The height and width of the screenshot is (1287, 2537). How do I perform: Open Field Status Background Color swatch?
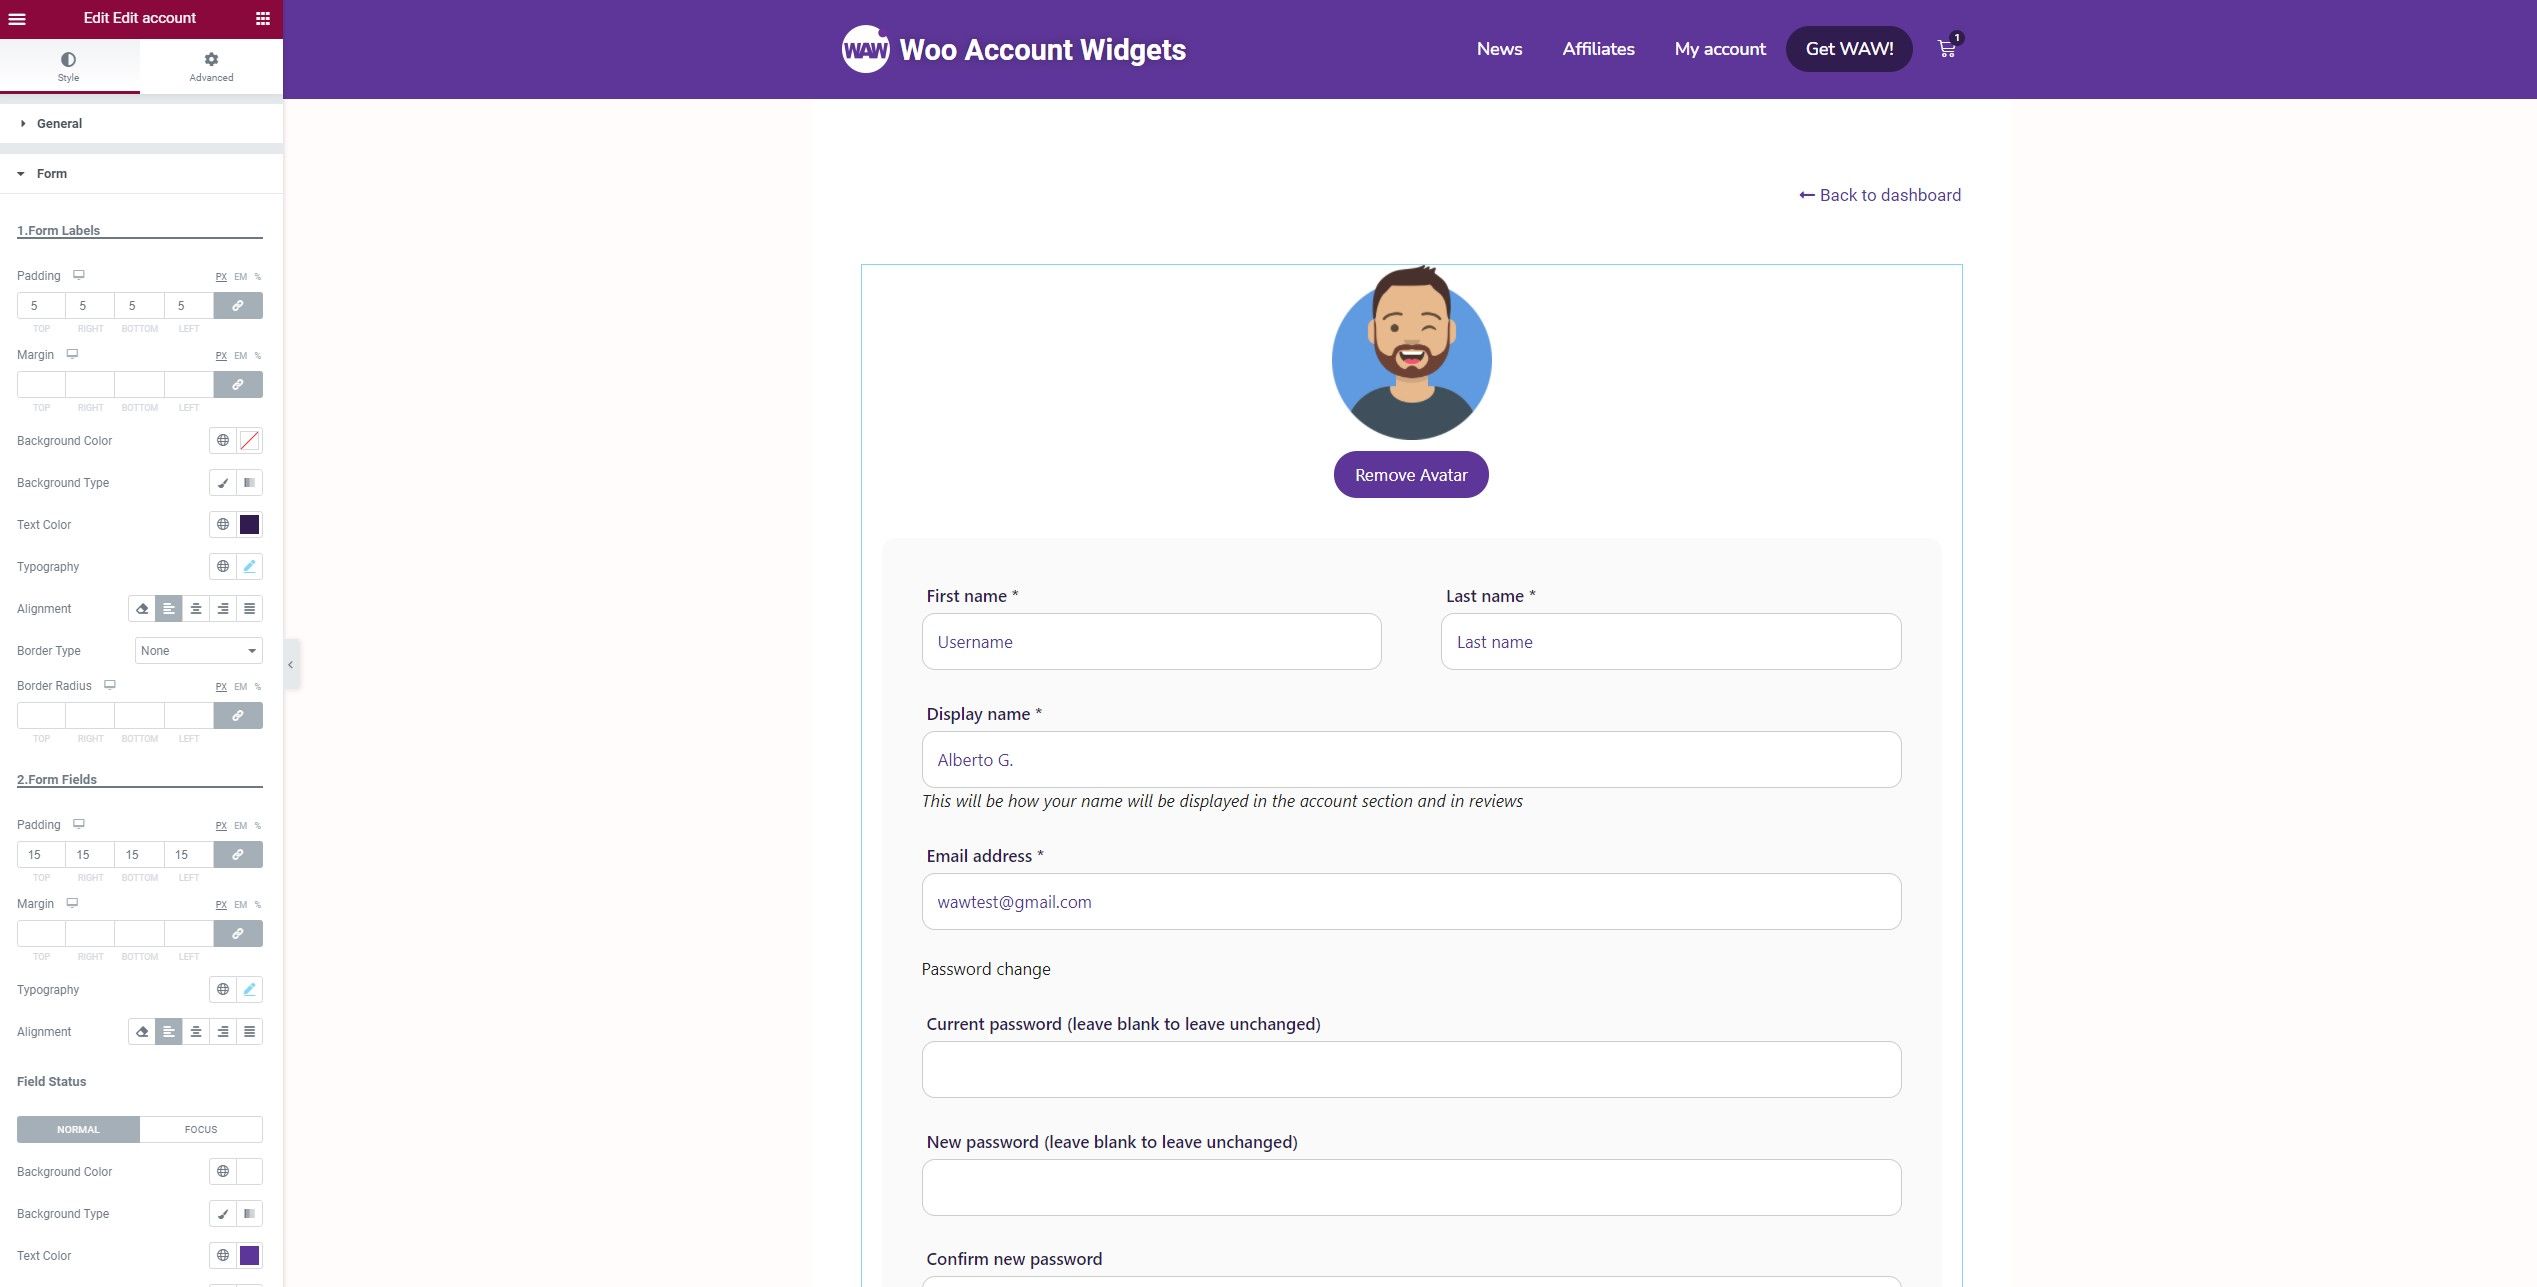point(250,1171)
